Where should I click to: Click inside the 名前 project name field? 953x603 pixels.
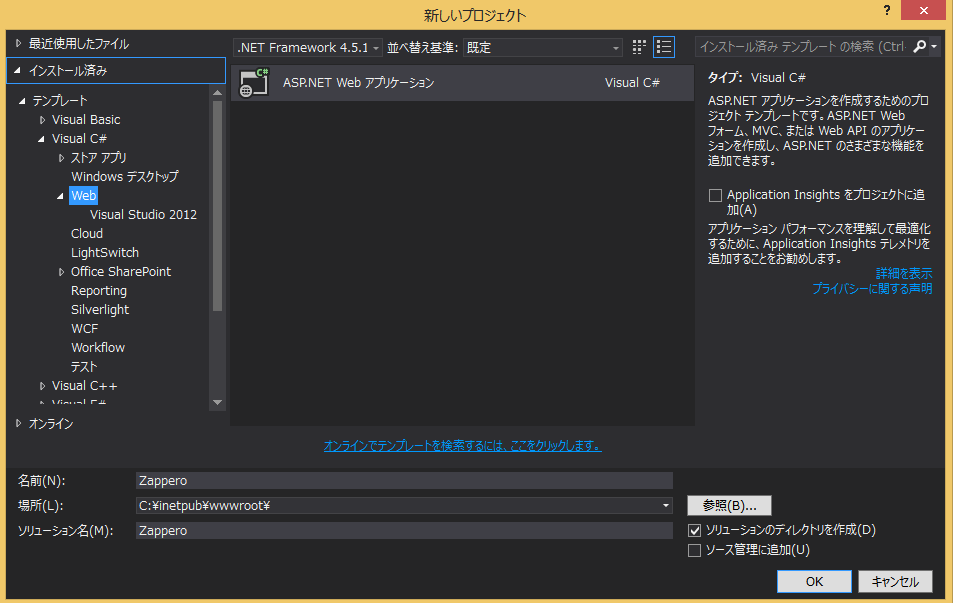(x=400, y=479)
